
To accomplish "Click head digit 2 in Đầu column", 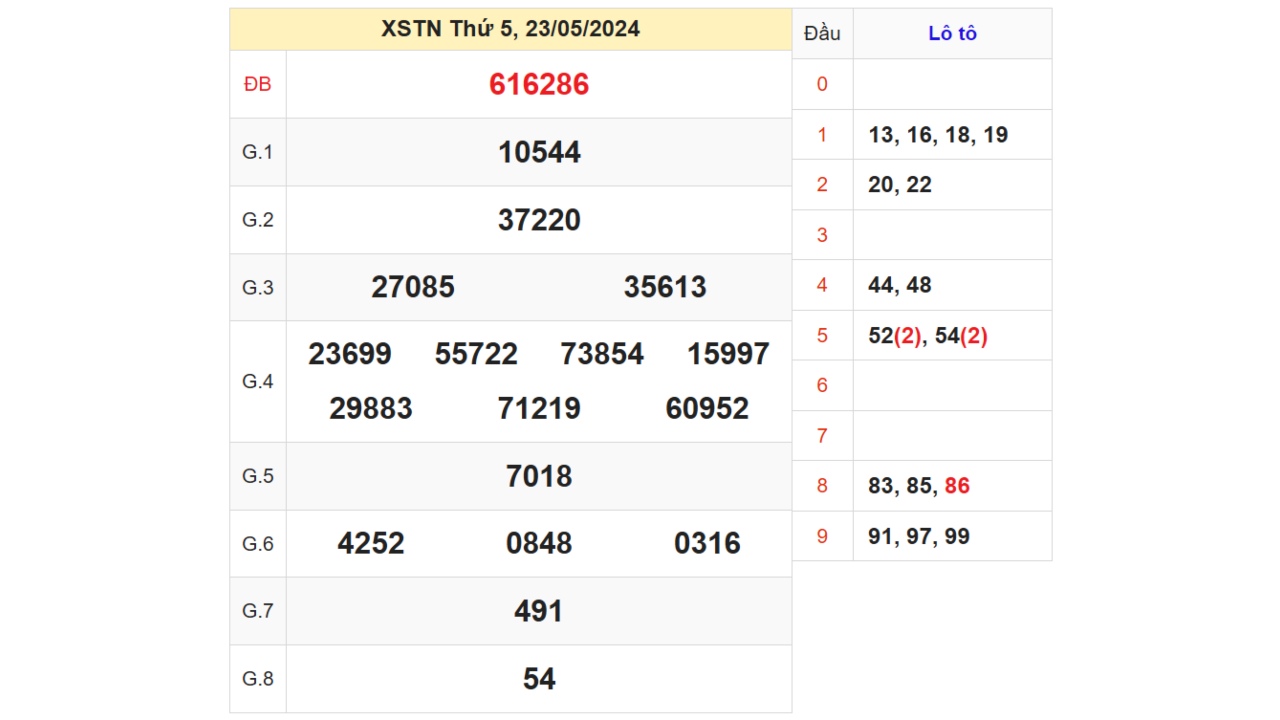I will pos(822,185).
